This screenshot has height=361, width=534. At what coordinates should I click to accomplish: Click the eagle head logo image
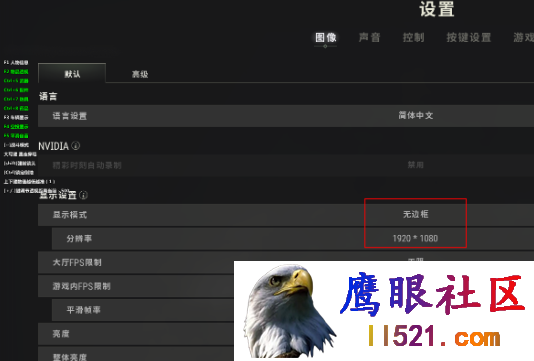(289, 311)
